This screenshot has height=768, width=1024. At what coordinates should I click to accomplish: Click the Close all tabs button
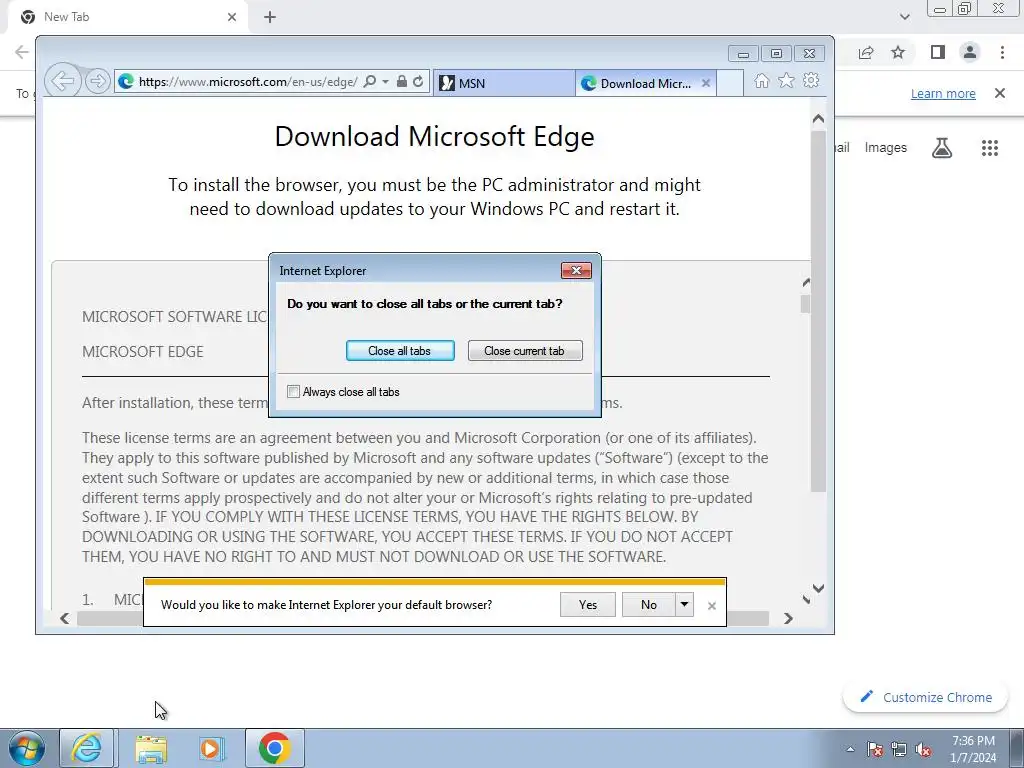click(x=400, y=351)
